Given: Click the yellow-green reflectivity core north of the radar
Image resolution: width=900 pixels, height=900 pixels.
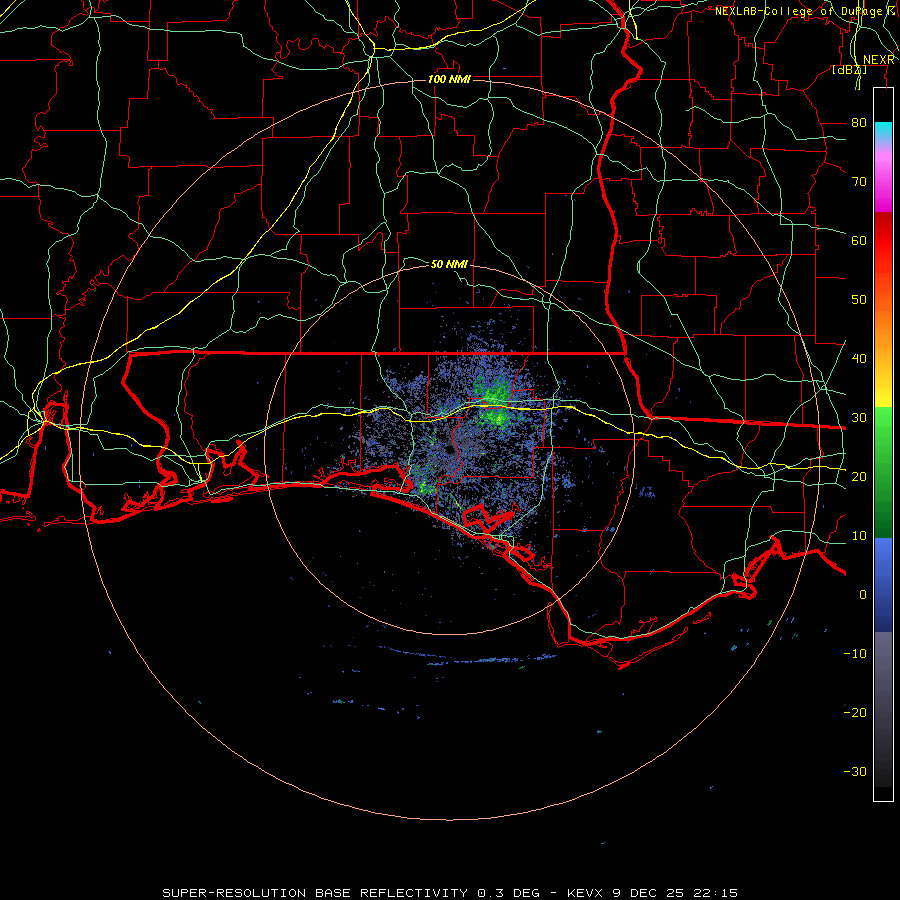Looking at the screenshot, I should [x=498, y=418].
